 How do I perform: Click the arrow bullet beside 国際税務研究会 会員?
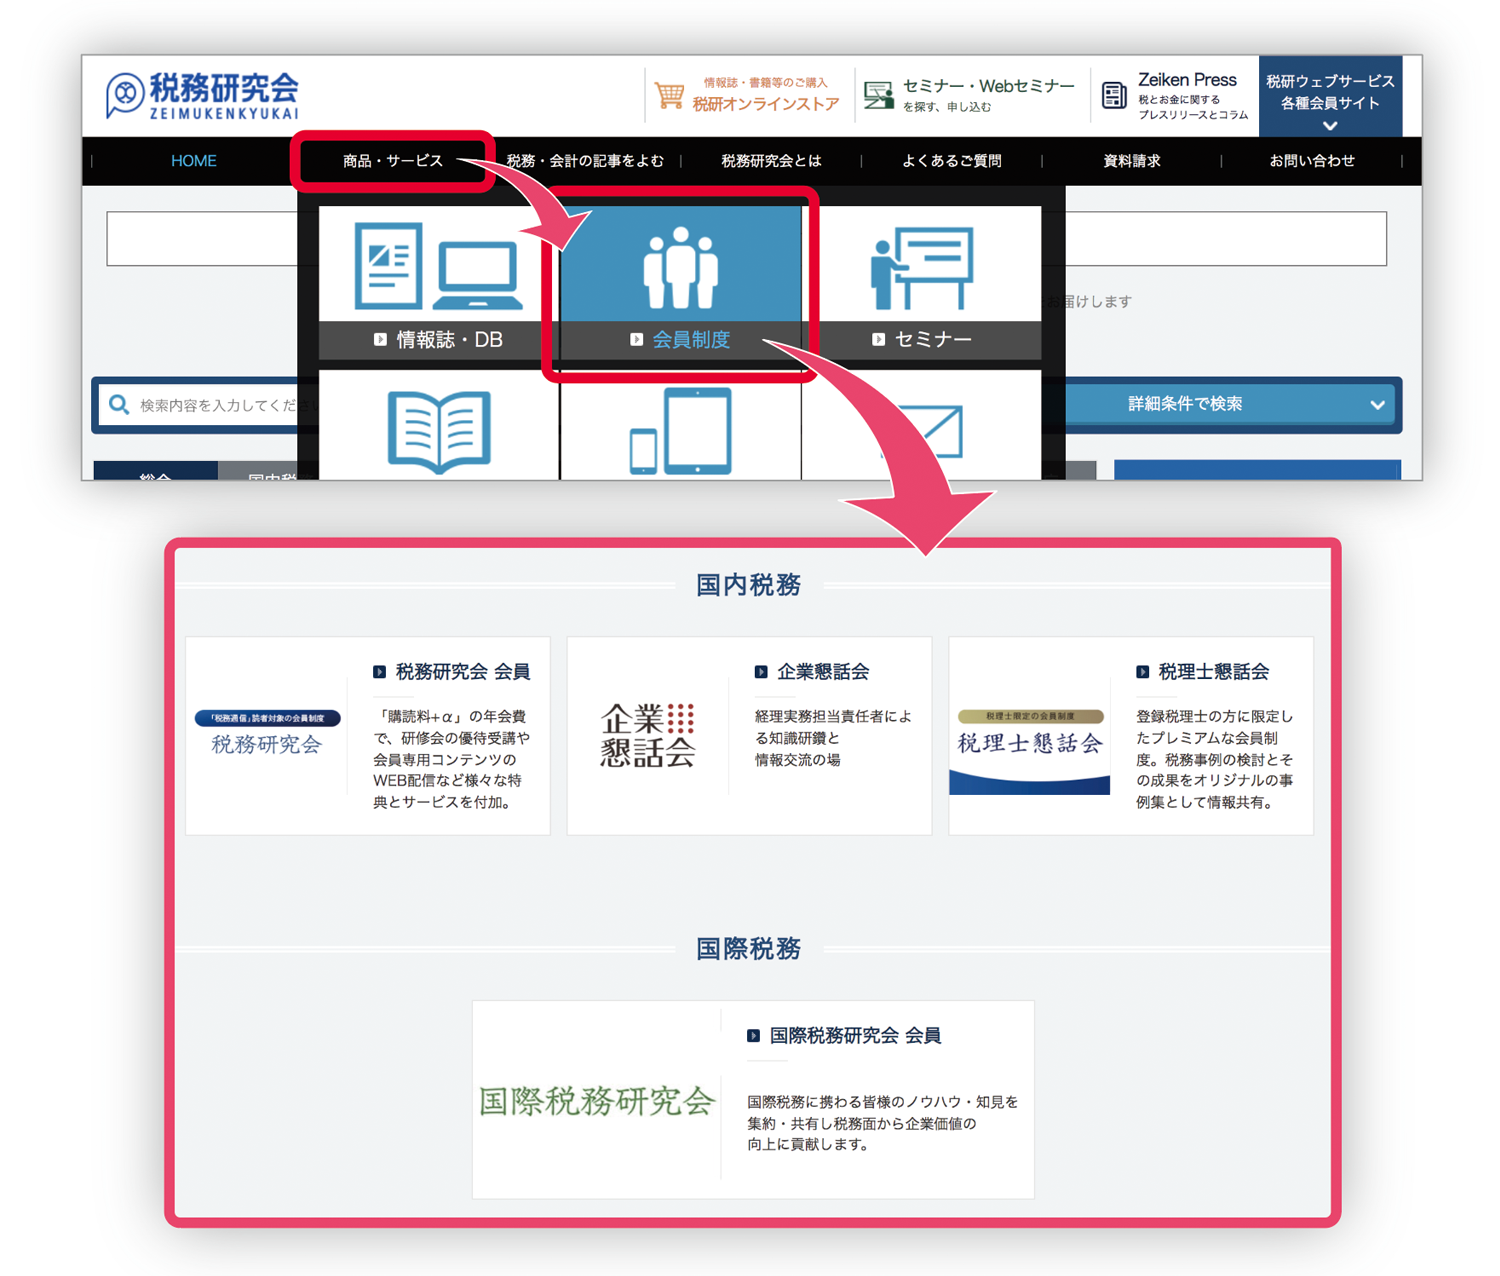pos(753,1036)
